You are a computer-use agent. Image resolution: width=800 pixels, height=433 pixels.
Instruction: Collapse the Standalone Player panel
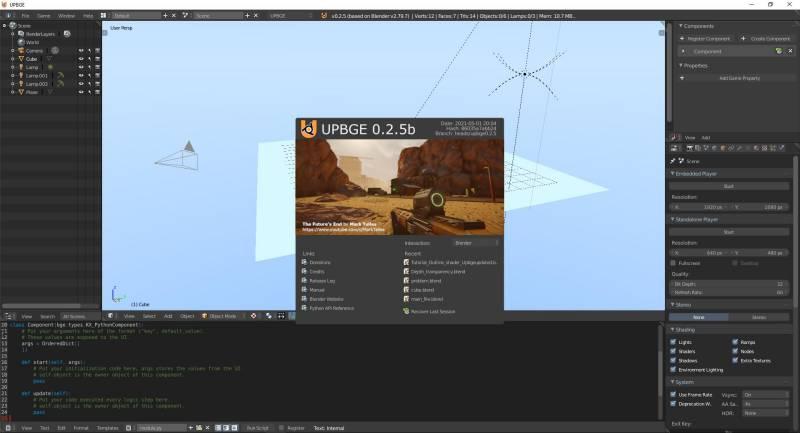673,219
